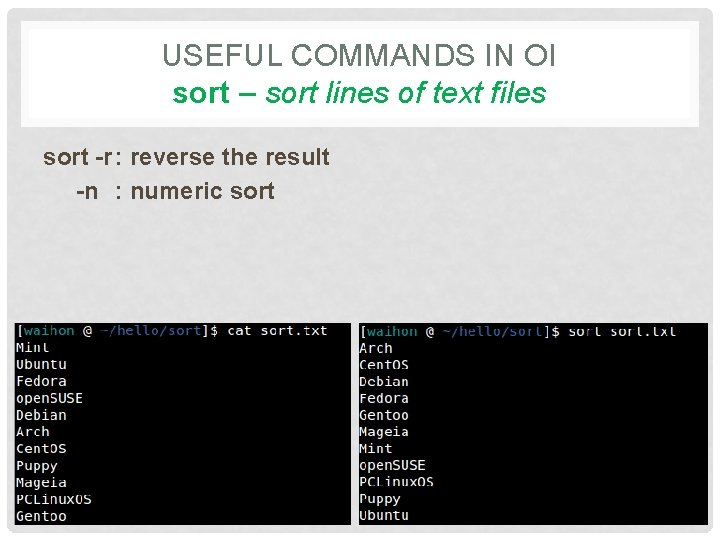Select 'Ubuntu' in the sorted right terminal
The width and height of the screenshot is (720, 540).
coord(384,516)
